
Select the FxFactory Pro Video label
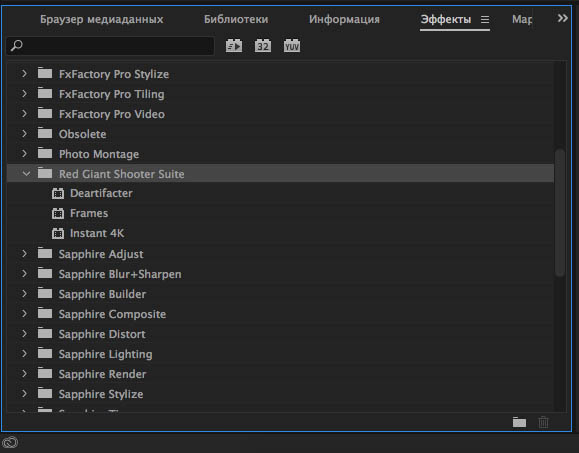point(112,114)
